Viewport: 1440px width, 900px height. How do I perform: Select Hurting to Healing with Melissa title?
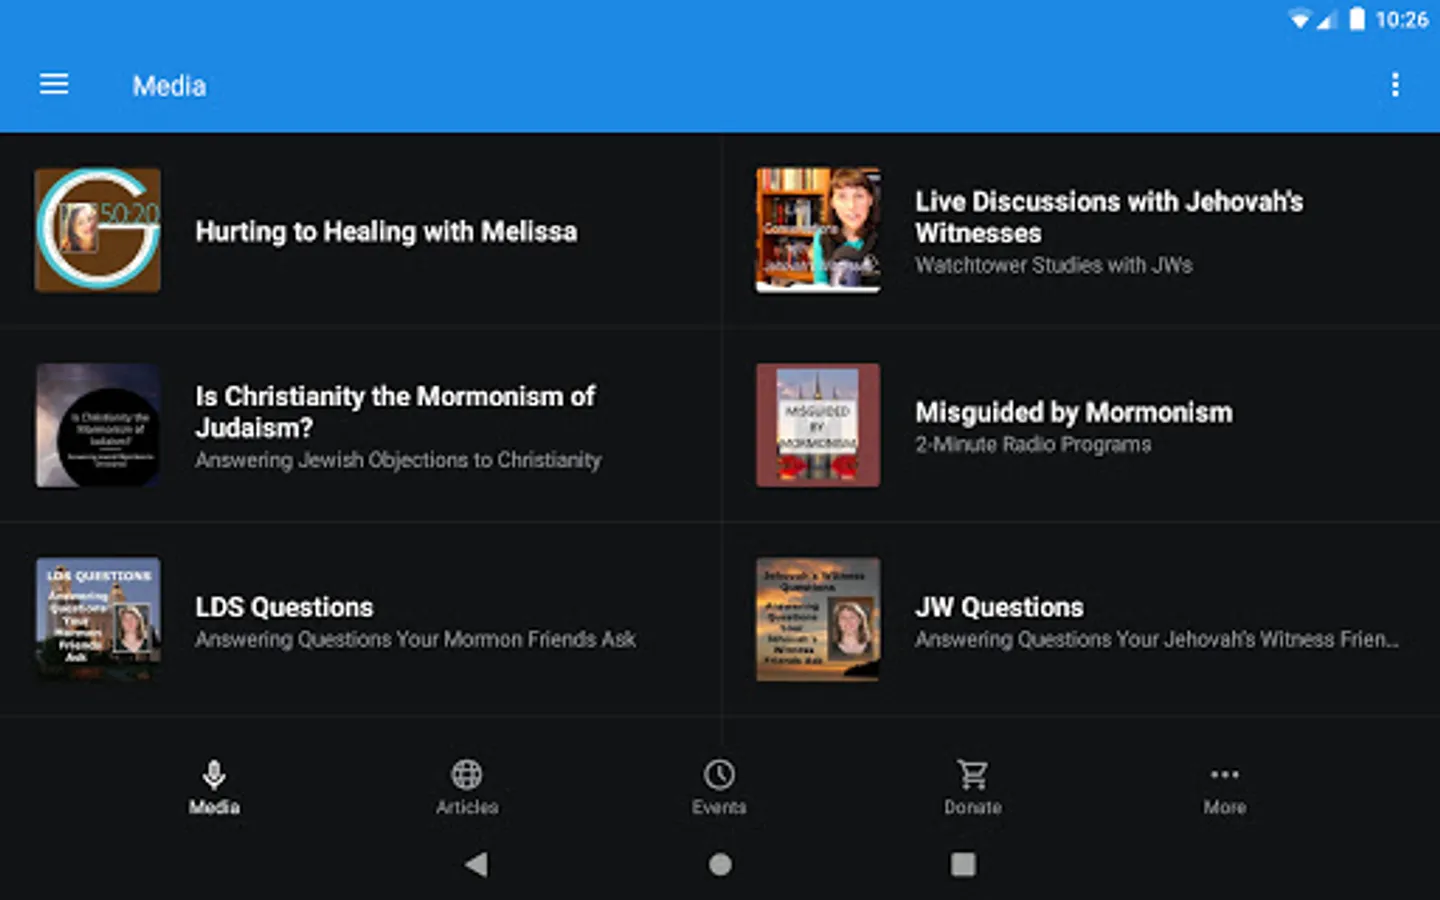(x=386, y=232)
